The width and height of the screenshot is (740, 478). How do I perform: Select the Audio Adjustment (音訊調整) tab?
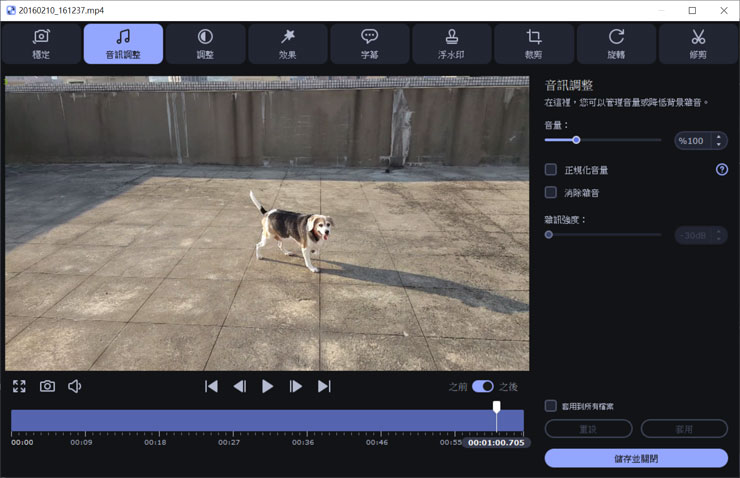click(123, 44)
